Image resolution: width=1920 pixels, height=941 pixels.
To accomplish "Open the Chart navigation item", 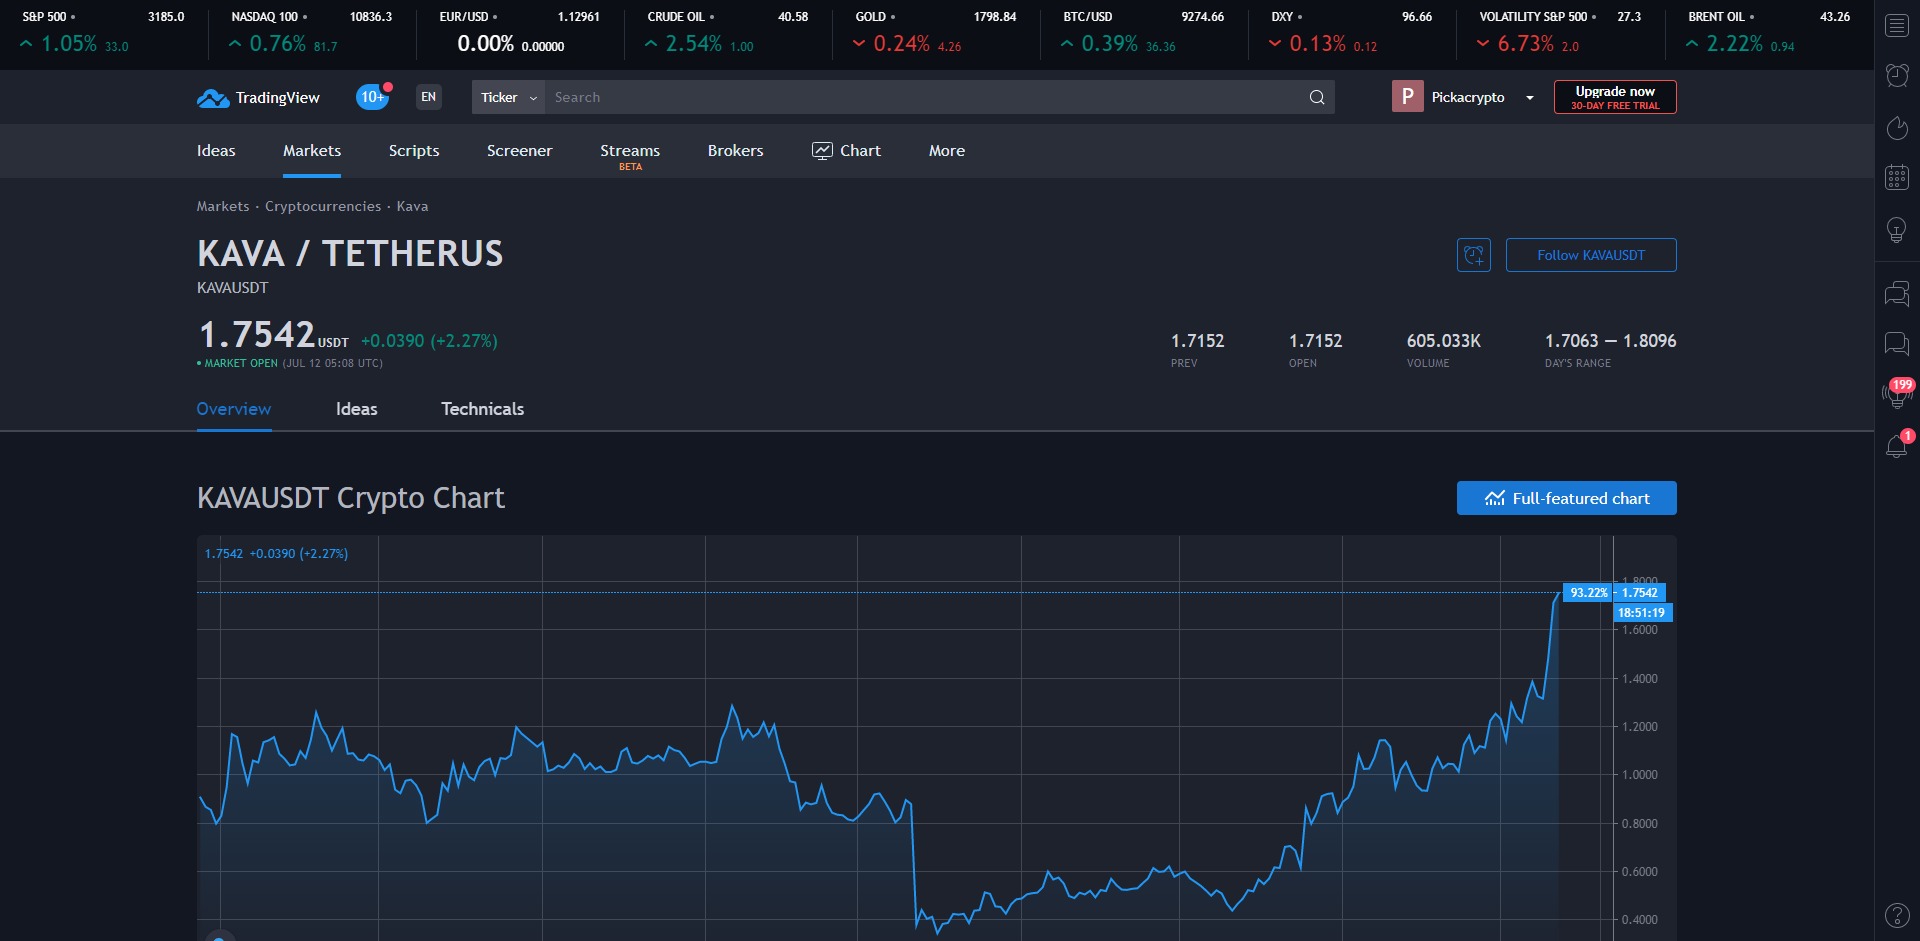I will pyautogui.click(x=846, y=151).
